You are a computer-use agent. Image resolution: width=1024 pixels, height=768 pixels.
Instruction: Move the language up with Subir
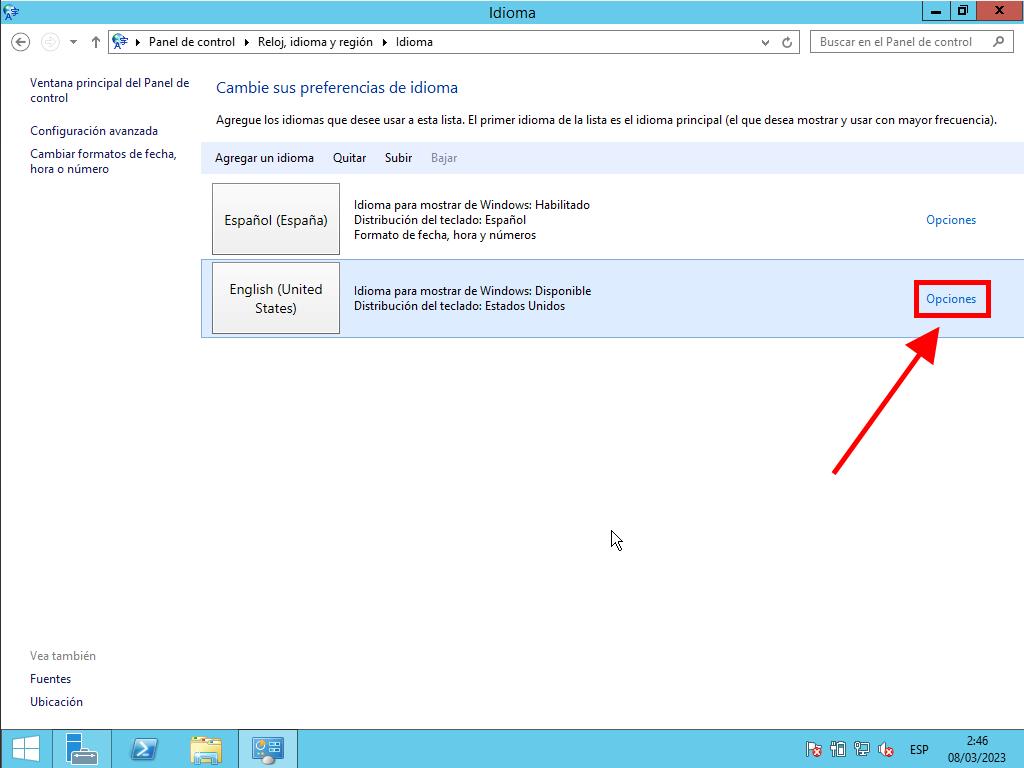coord(398,158)
